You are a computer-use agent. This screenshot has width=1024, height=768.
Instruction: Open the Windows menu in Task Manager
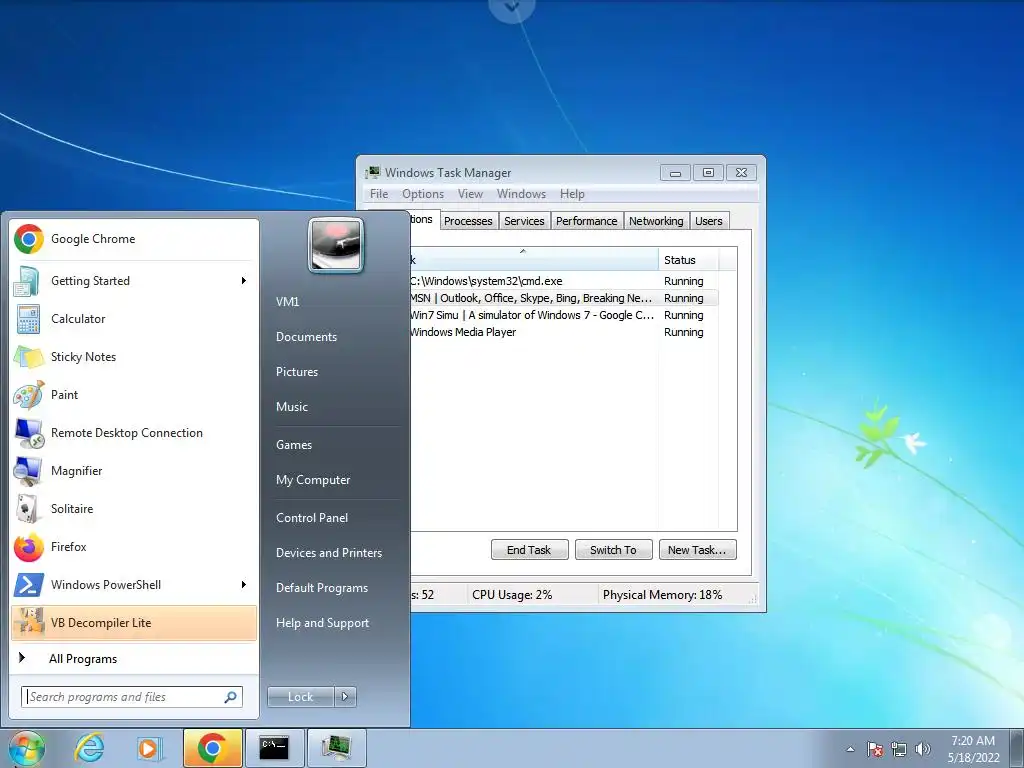point(521,194)
